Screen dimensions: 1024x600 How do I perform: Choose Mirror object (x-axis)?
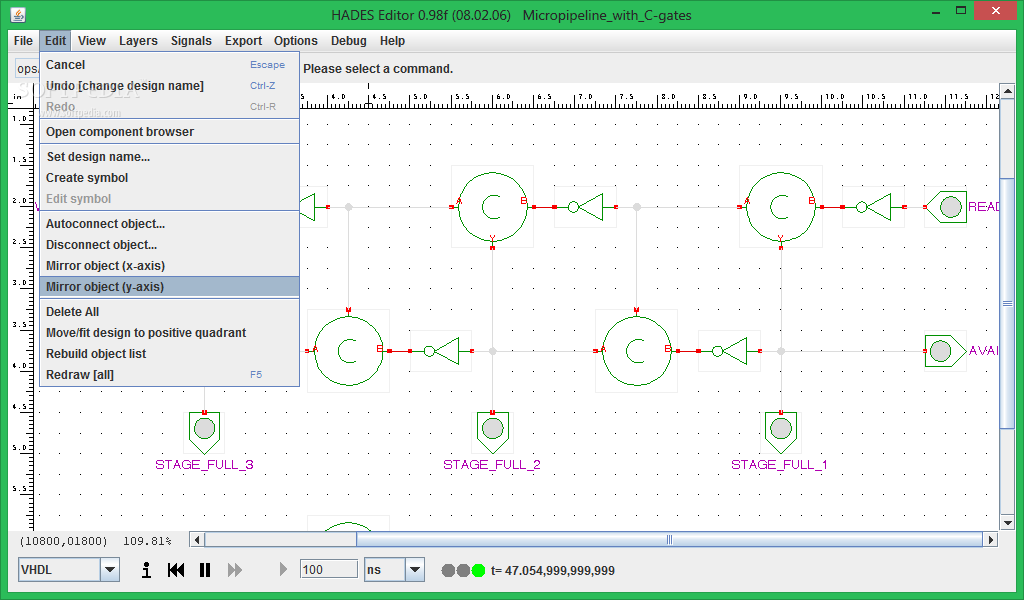tap(169, 266)
